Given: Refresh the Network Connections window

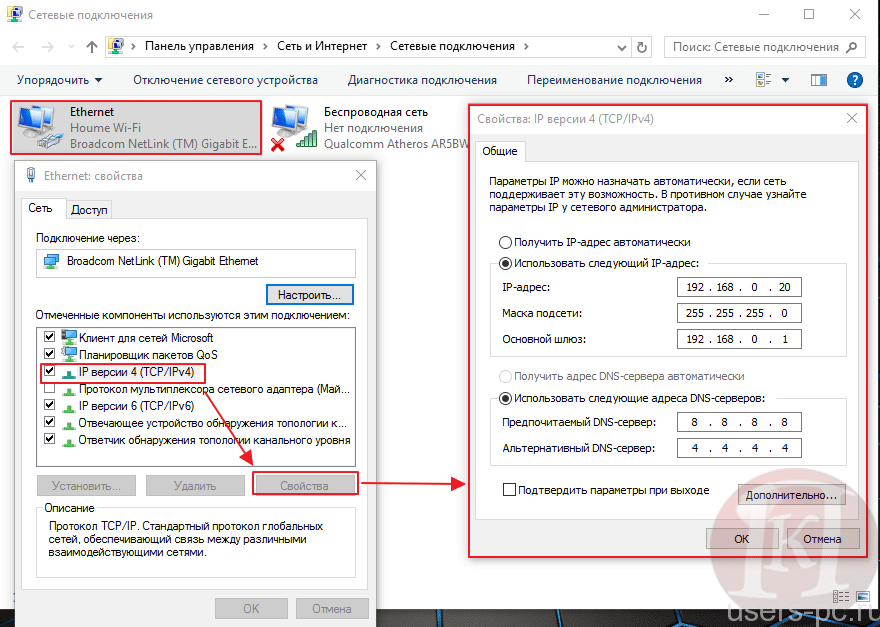Looking at the screenshot, I should point(643,47).
